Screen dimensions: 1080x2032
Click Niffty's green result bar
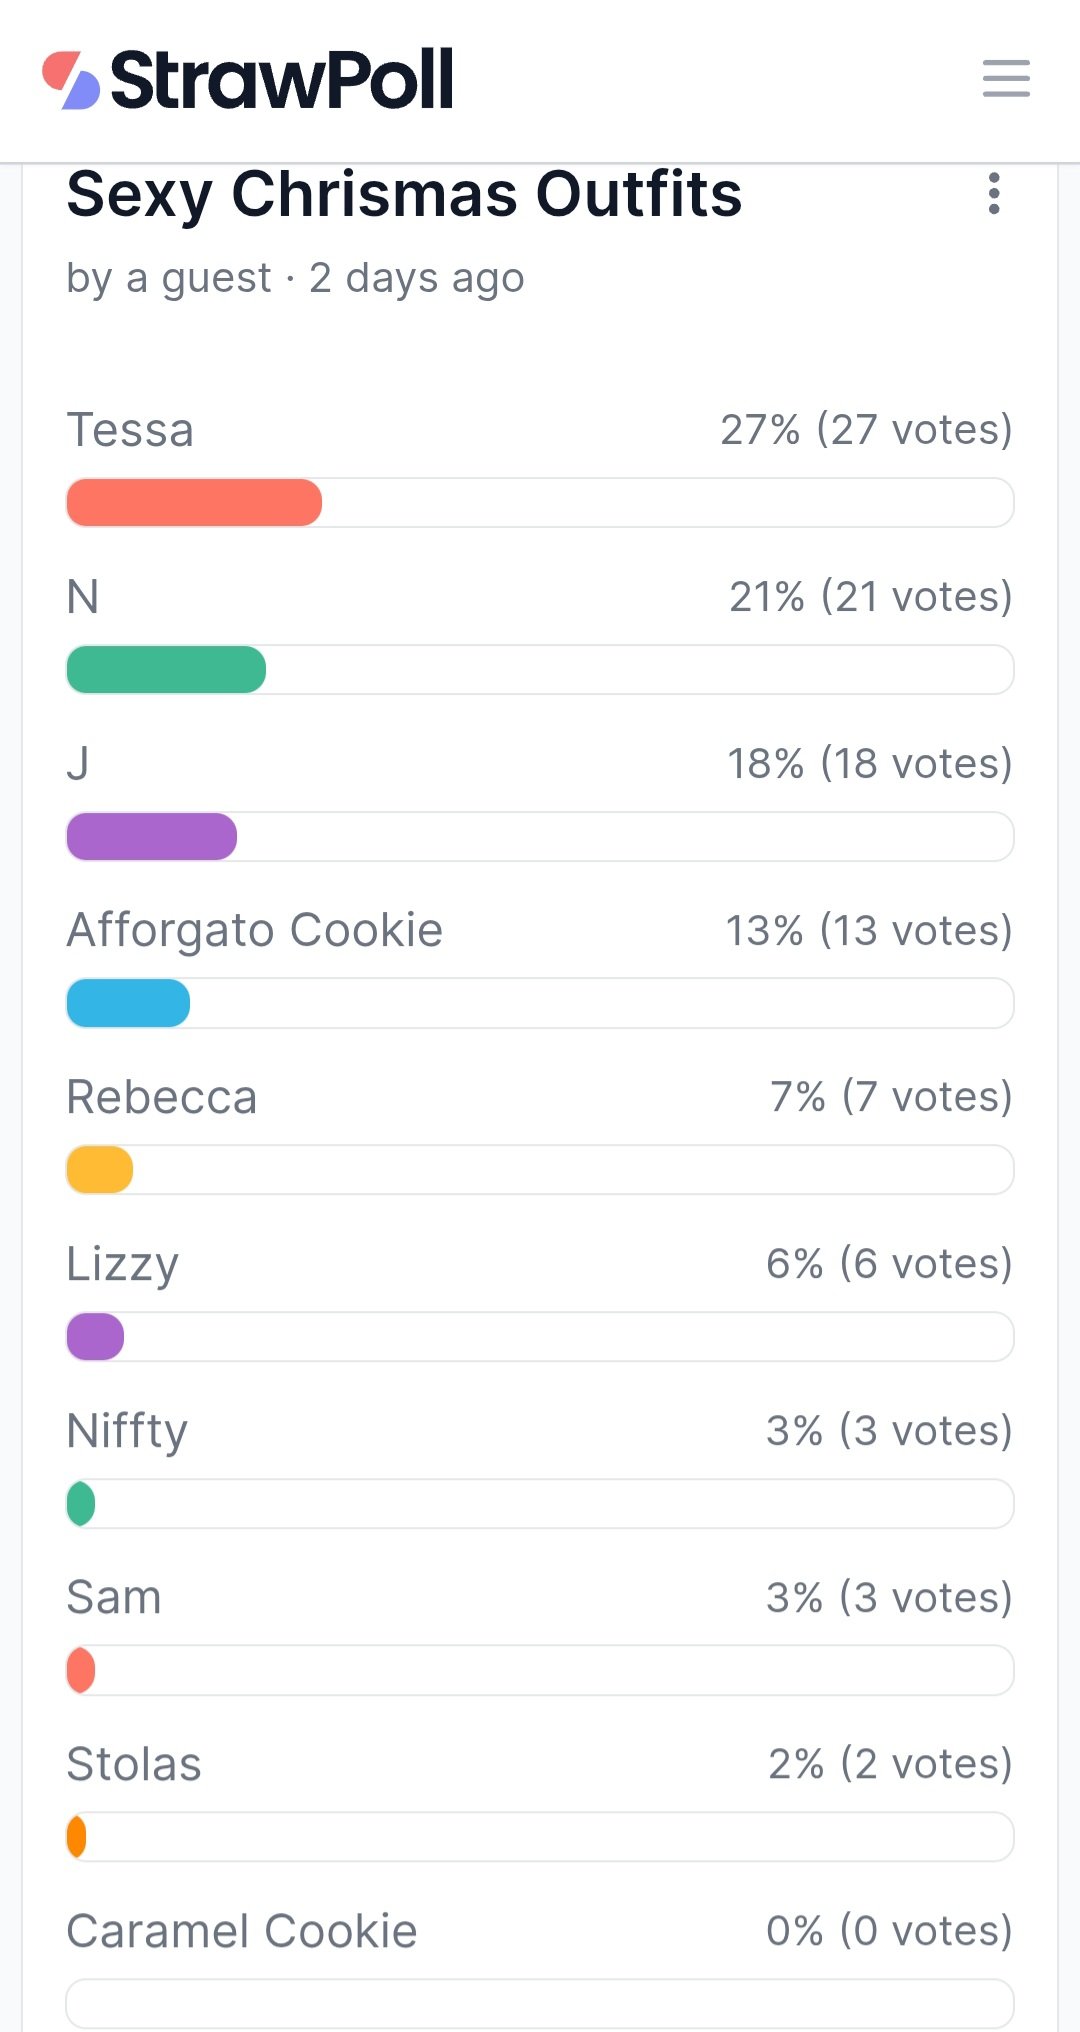(x=81, y=1504)
